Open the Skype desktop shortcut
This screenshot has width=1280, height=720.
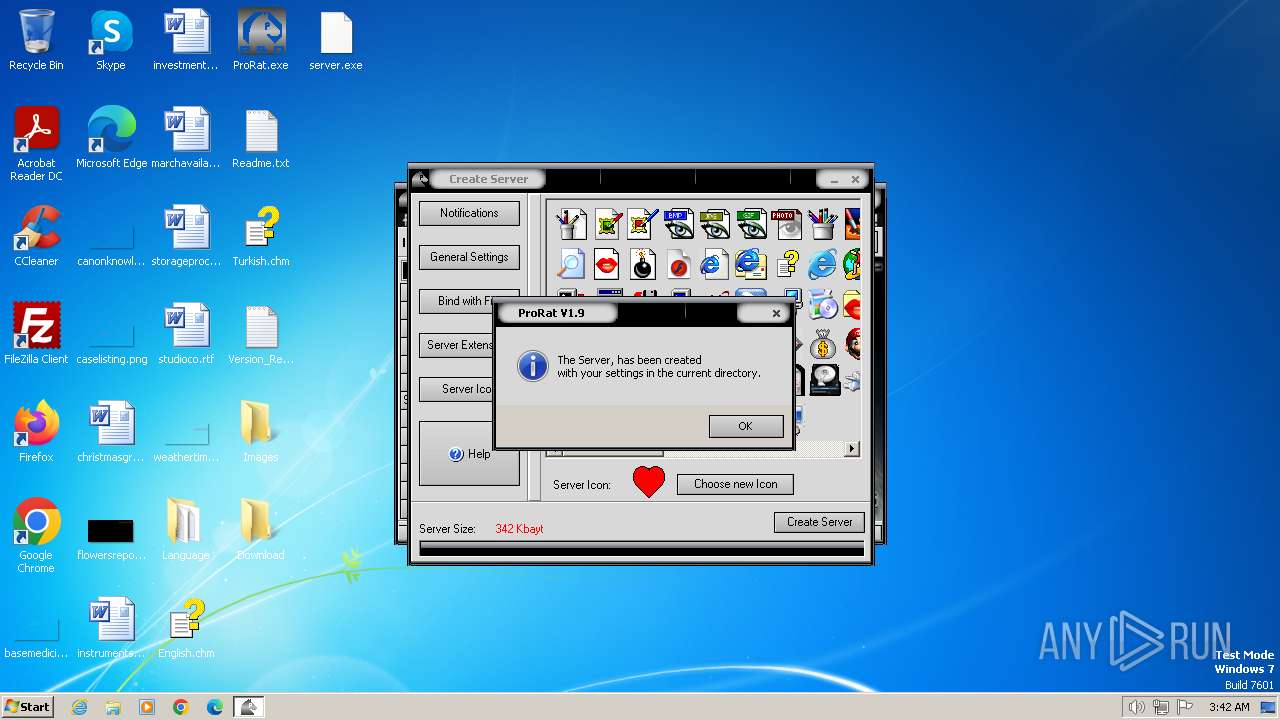pyautogui.click(x=110, y=41)
